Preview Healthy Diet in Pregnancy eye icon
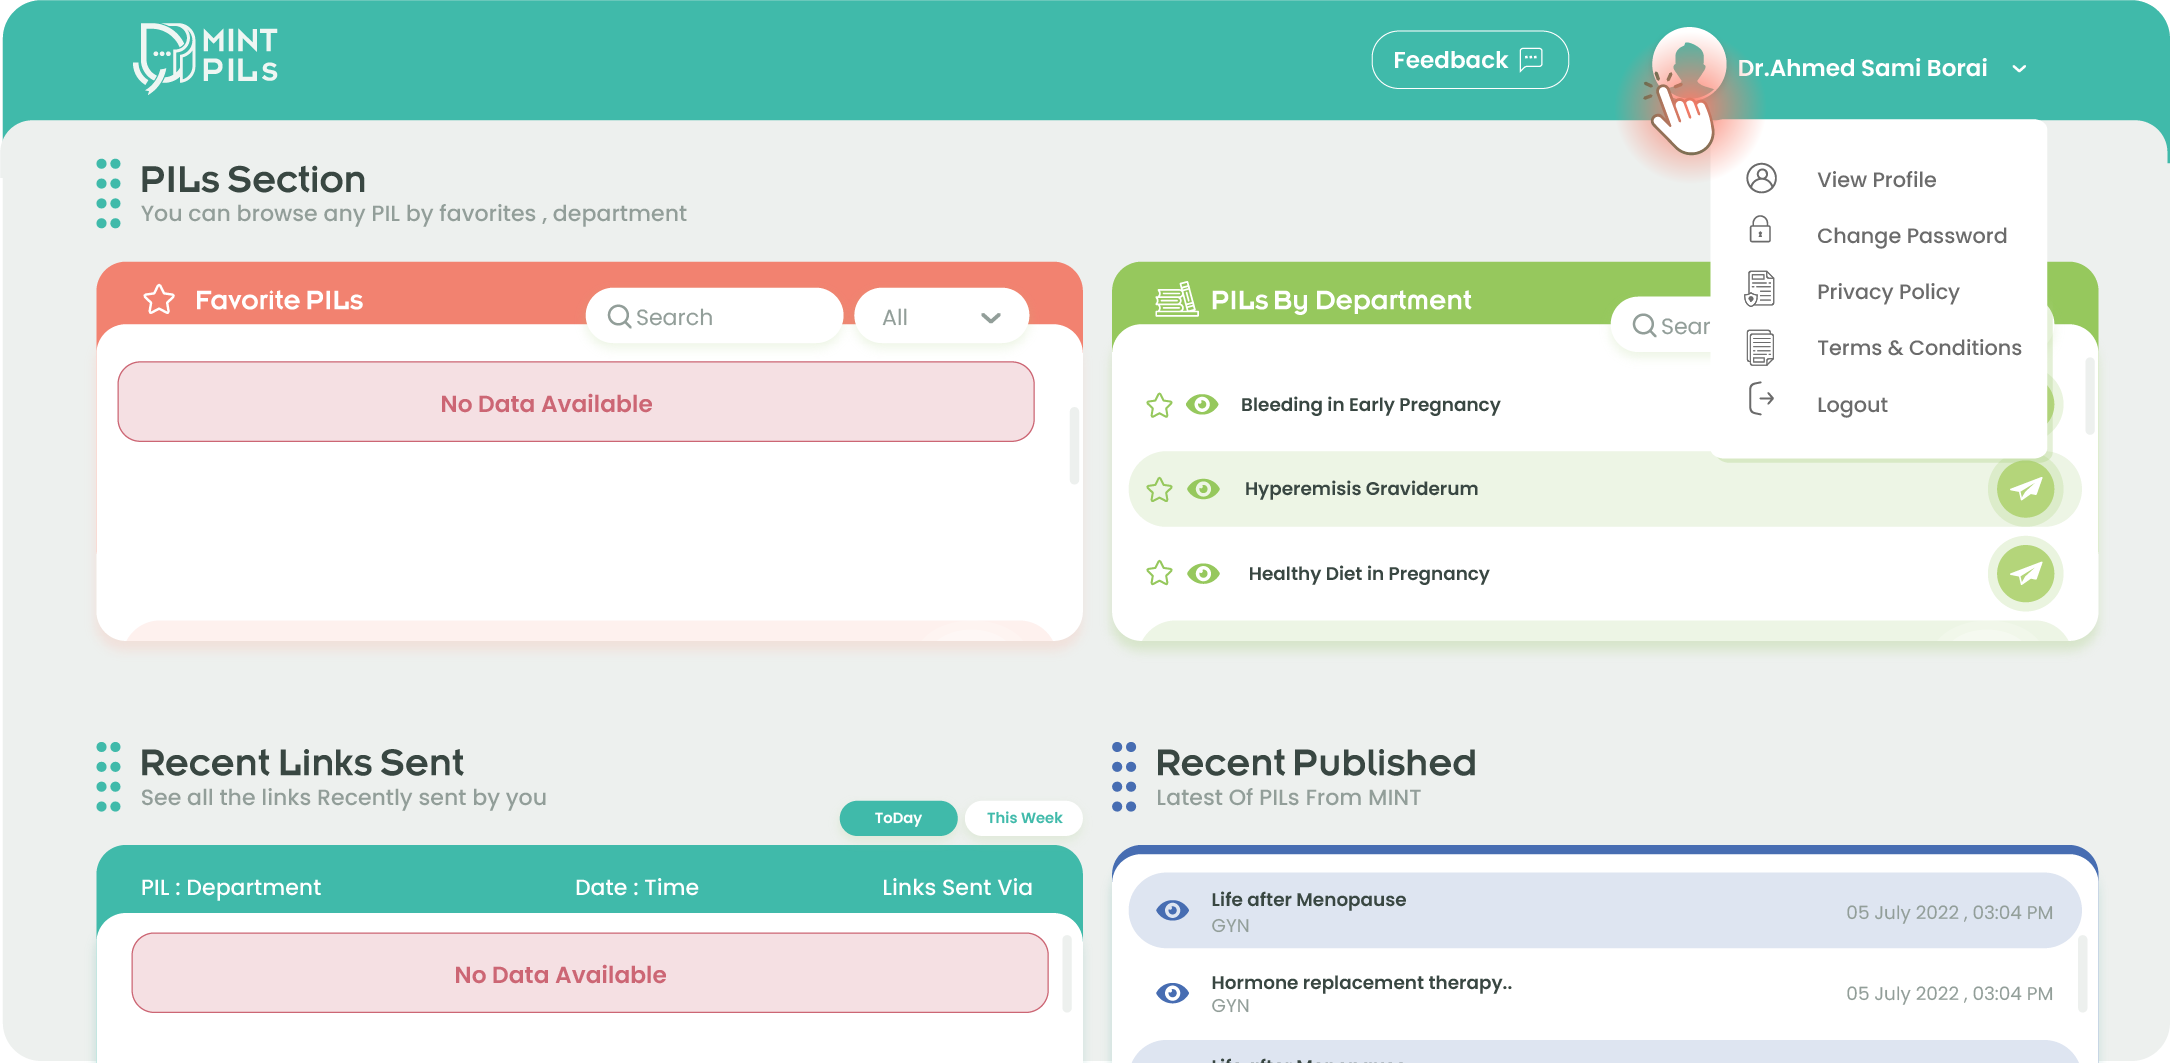Image resolution: width=2170 pixels, height=1063 pixels. click(x=1203, y=574)
